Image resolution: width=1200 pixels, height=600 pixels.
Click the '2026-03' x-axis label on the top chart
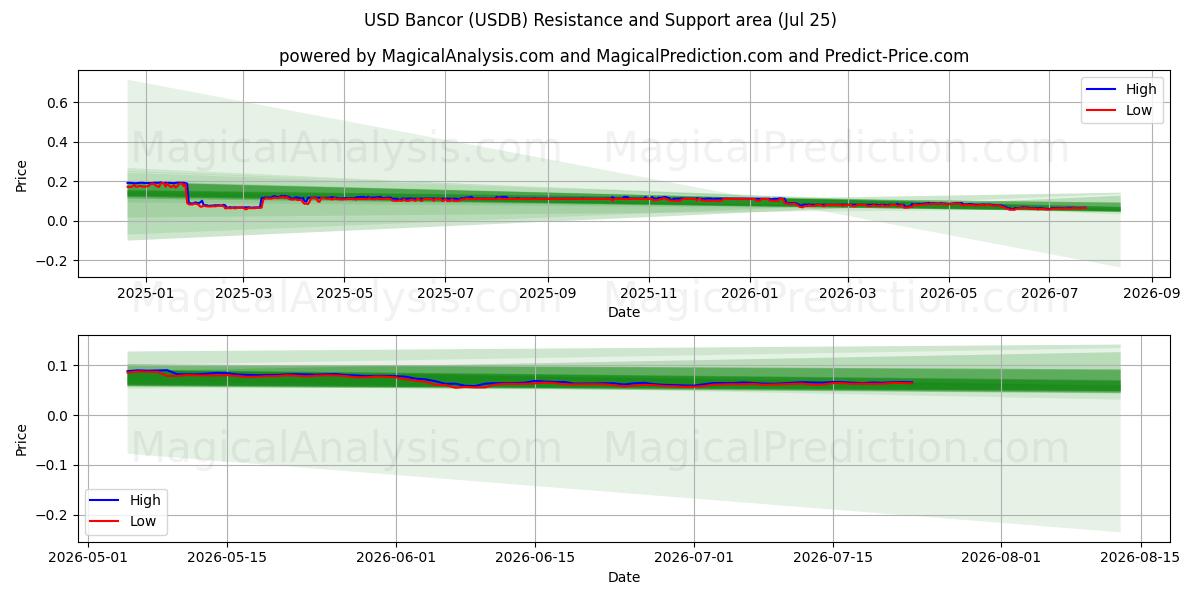click(x=847, y=295)
